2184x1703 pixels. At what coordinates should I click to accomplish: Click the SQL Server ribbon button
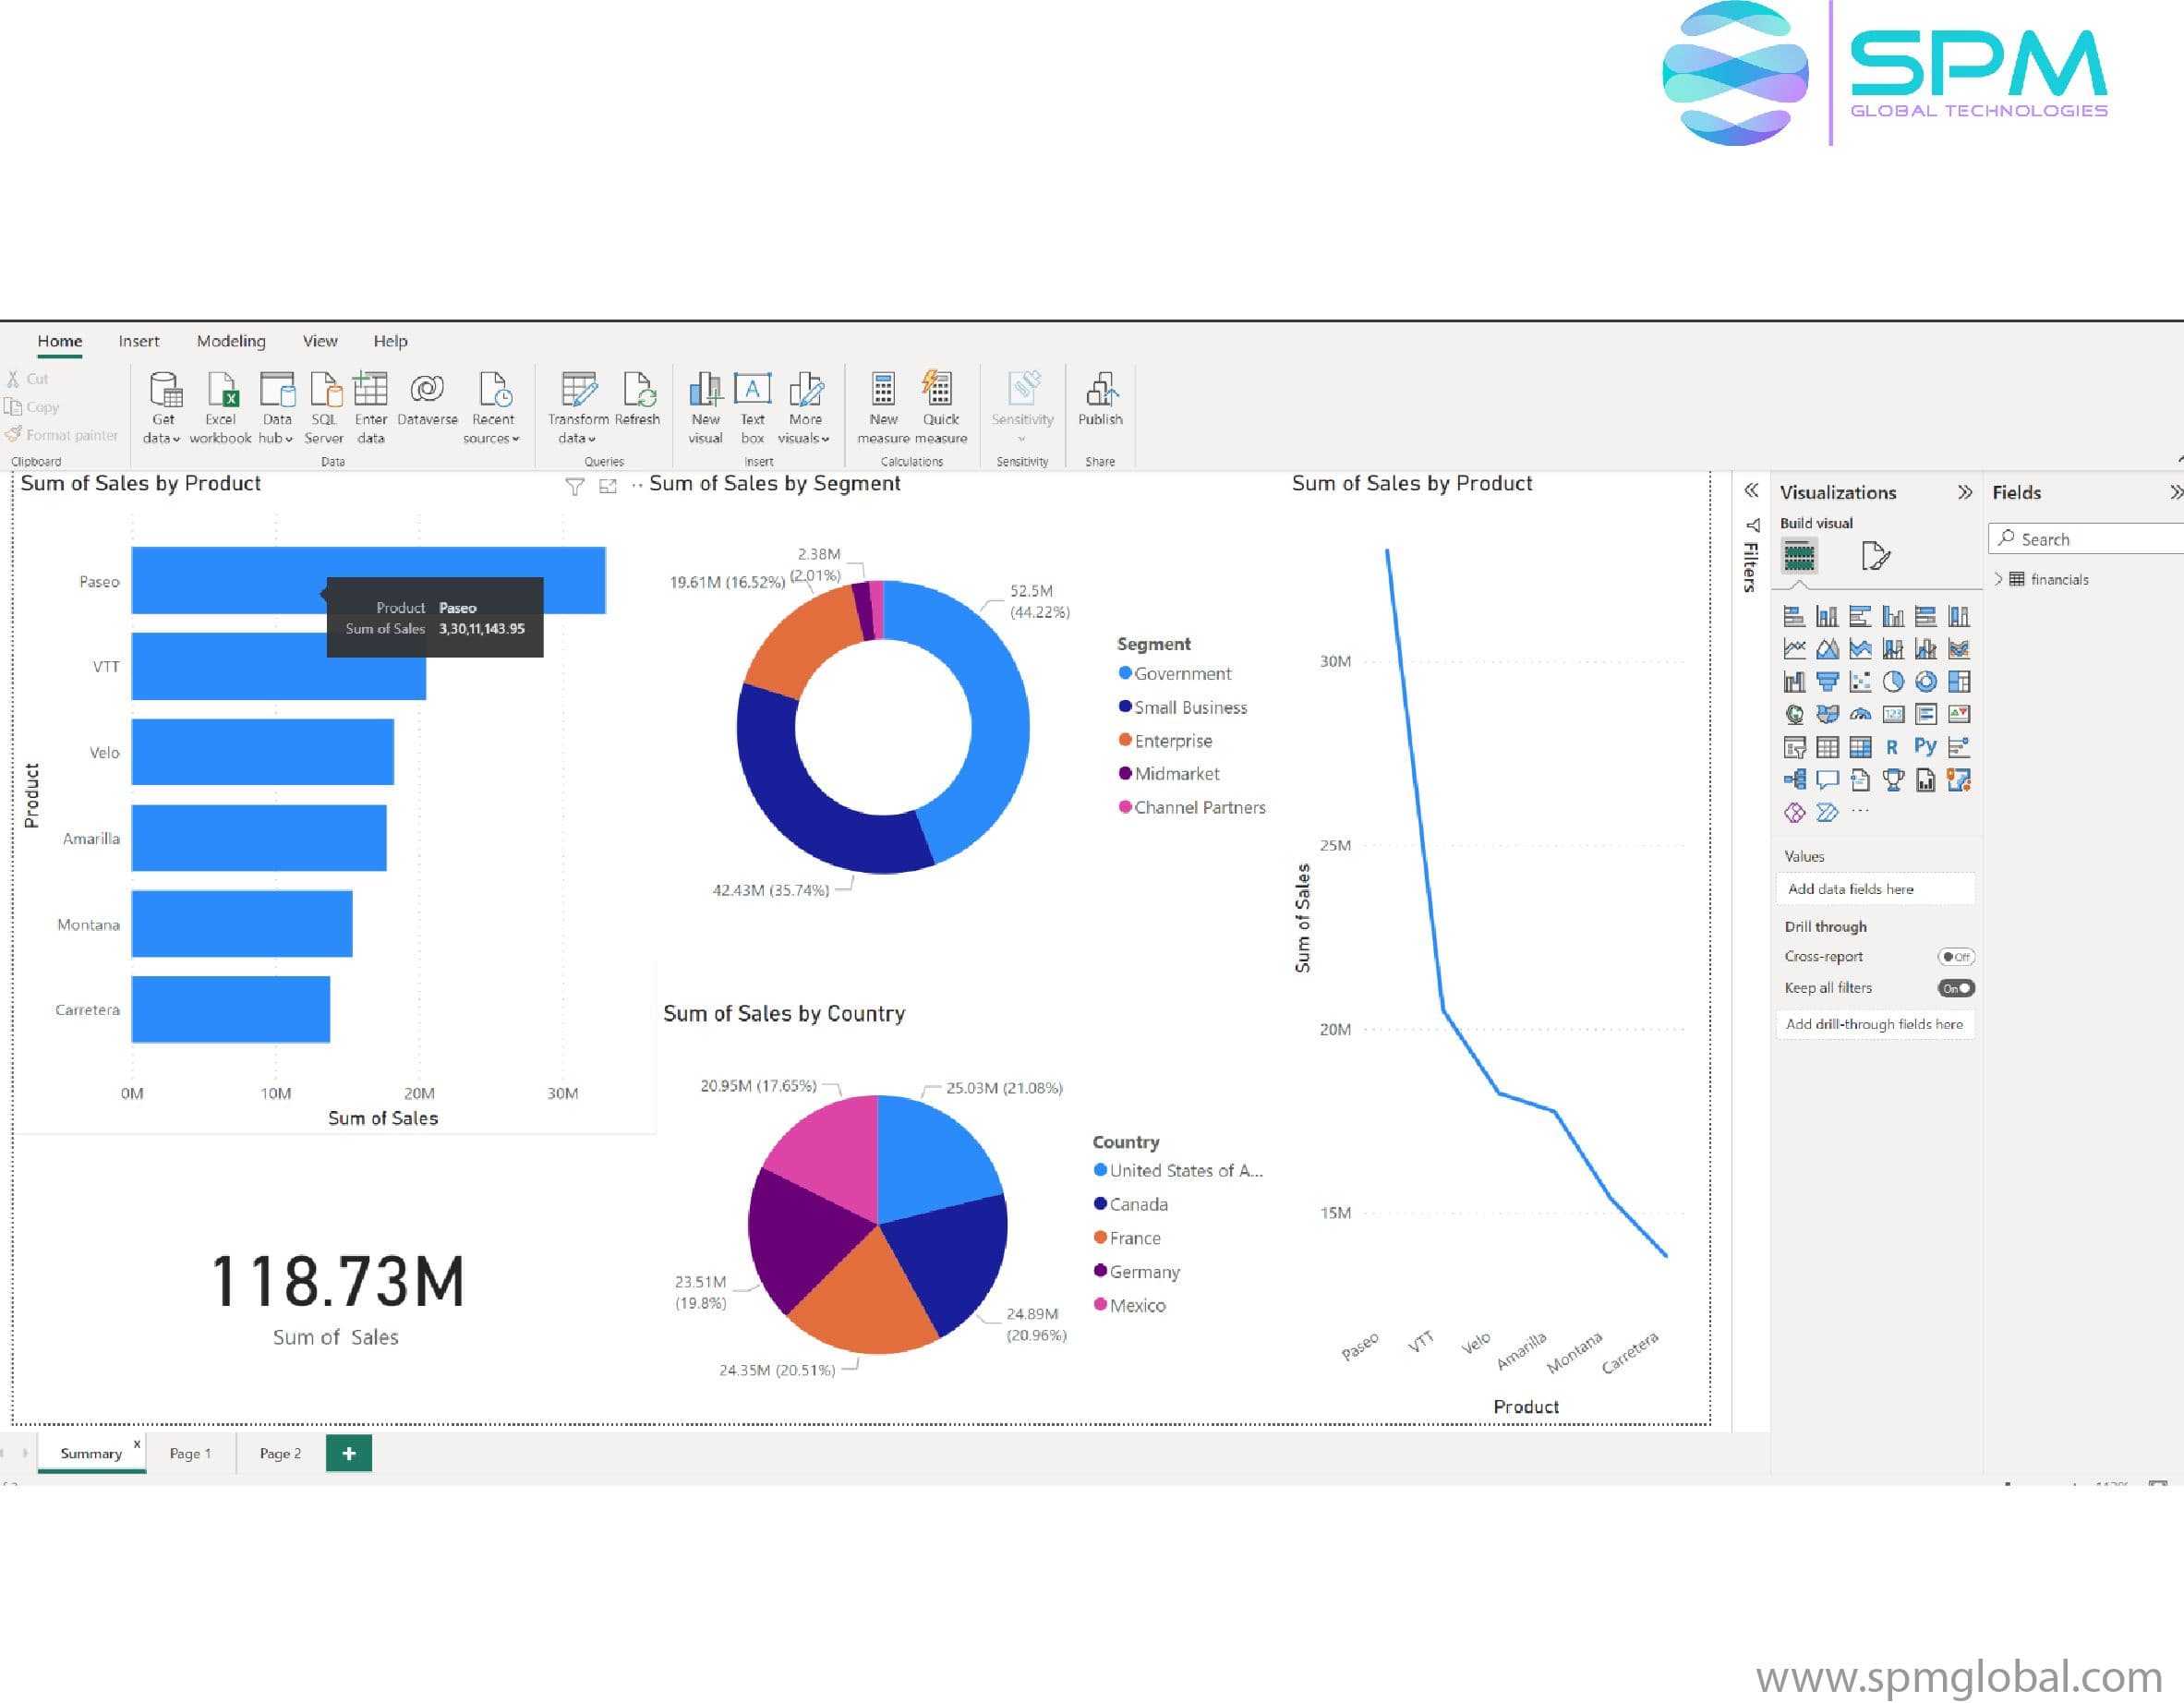[324, 408]
